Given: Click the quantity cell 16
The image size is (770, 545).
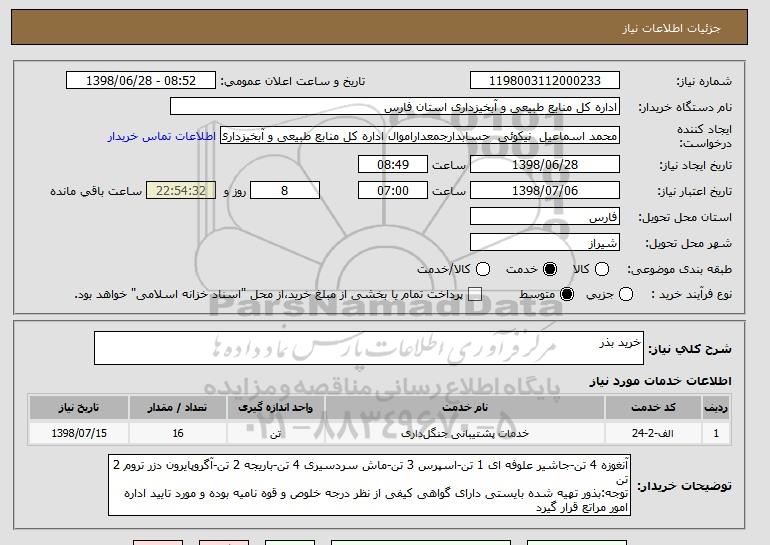Looking at the screenshot, I should pos(178,433).
